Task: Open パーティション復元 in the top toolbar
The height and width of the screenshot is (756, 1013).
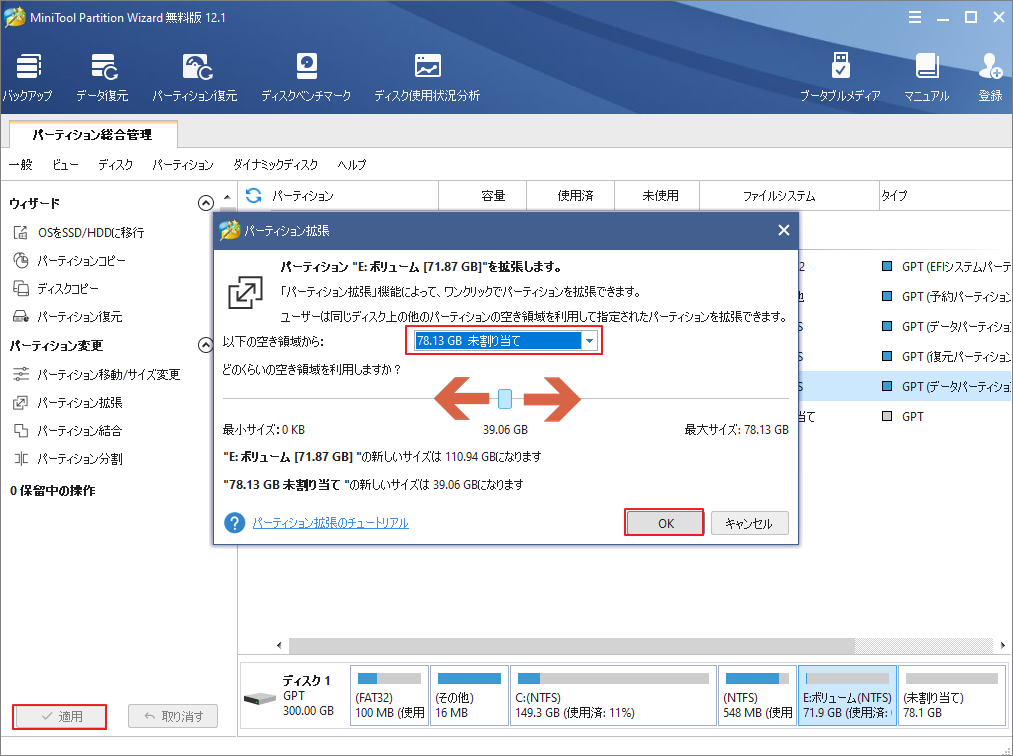Action: pos(195,78)
